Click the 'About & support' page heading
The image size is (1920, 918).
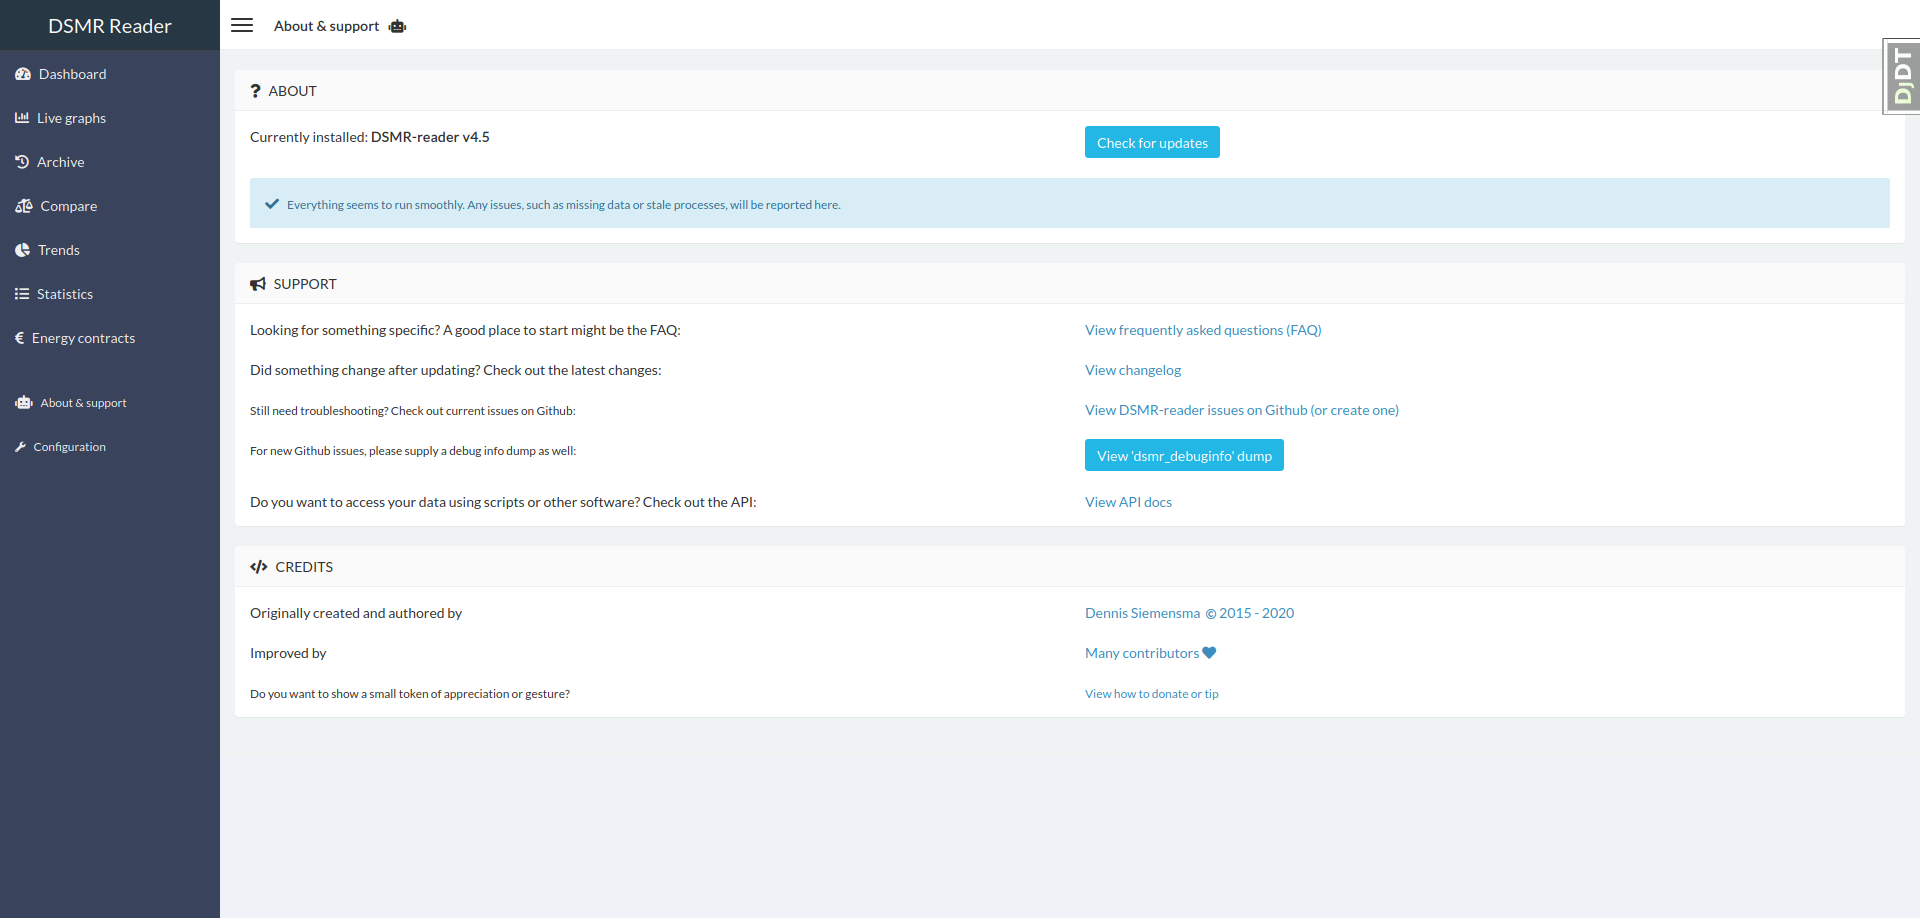pos(326,26)
